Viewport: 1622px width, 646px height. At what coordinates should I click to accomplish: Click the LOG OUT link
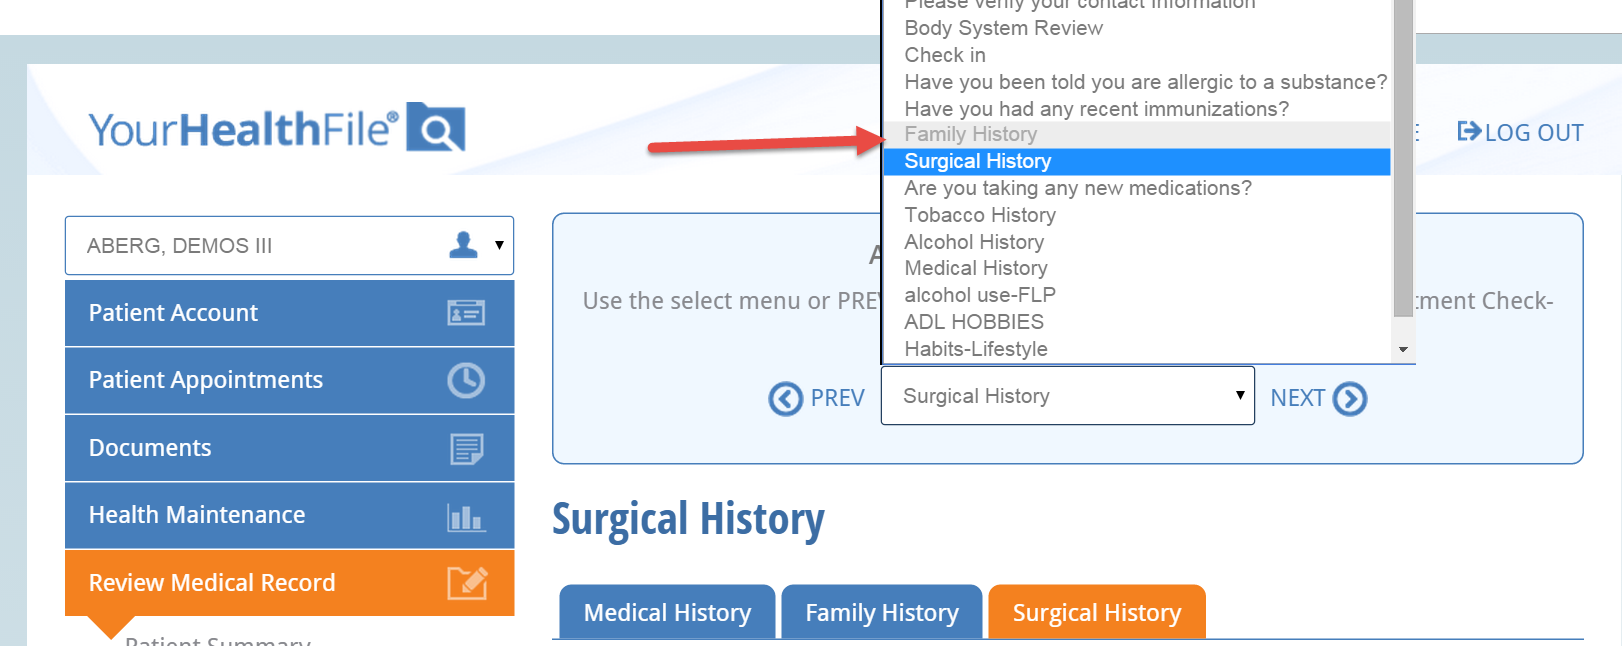tap(1532, 131)
